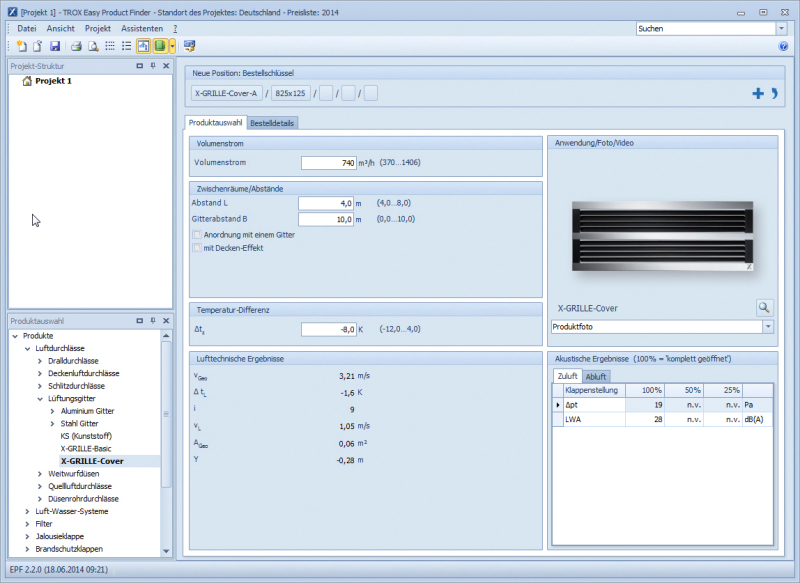Expand the Stahl Gitter node
This screenshot has height=583, width=800.
[x=53, y=424]
